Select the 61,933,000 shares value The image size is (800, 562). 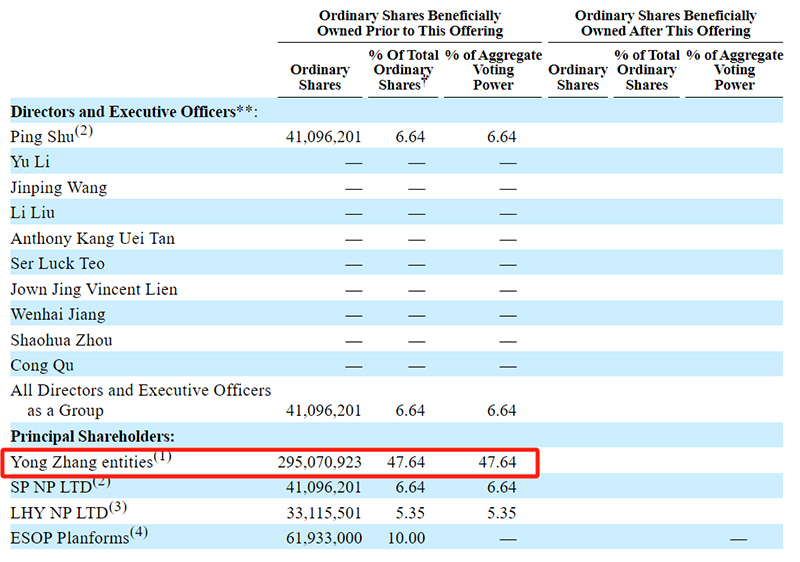click(x=323, y=538)
